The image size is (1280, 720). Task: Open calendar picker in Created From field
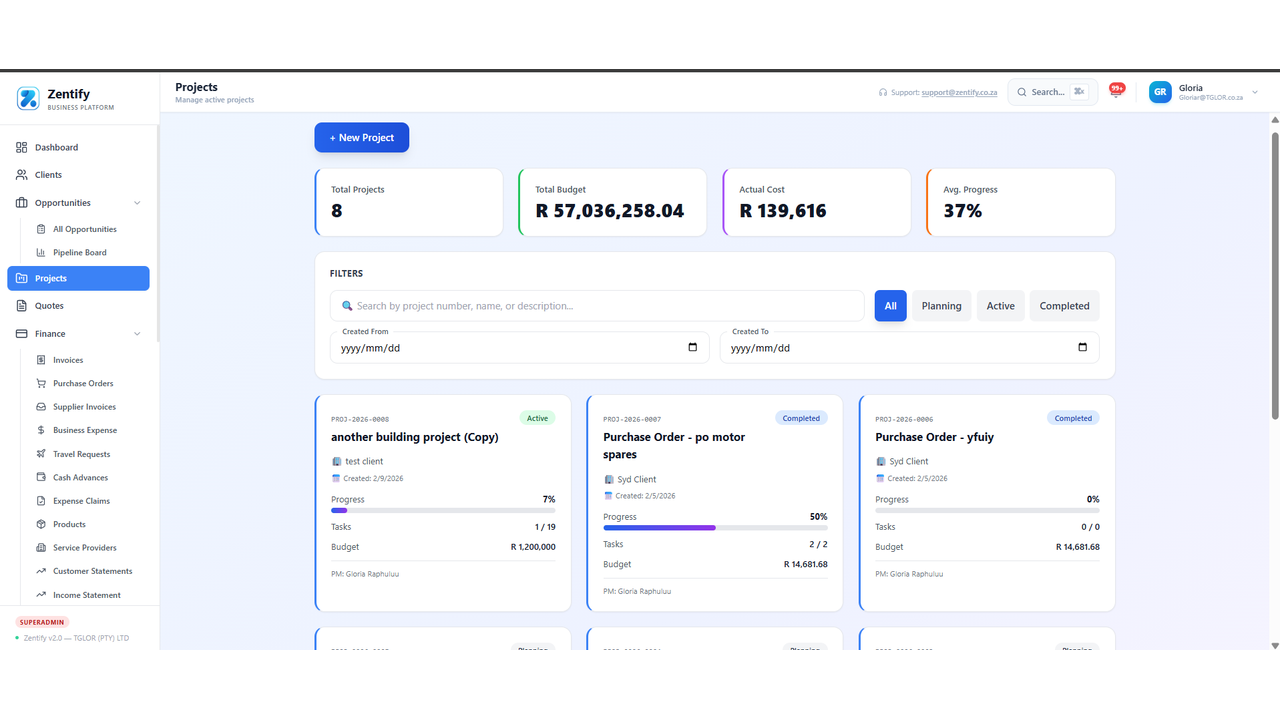pos(693,348)
